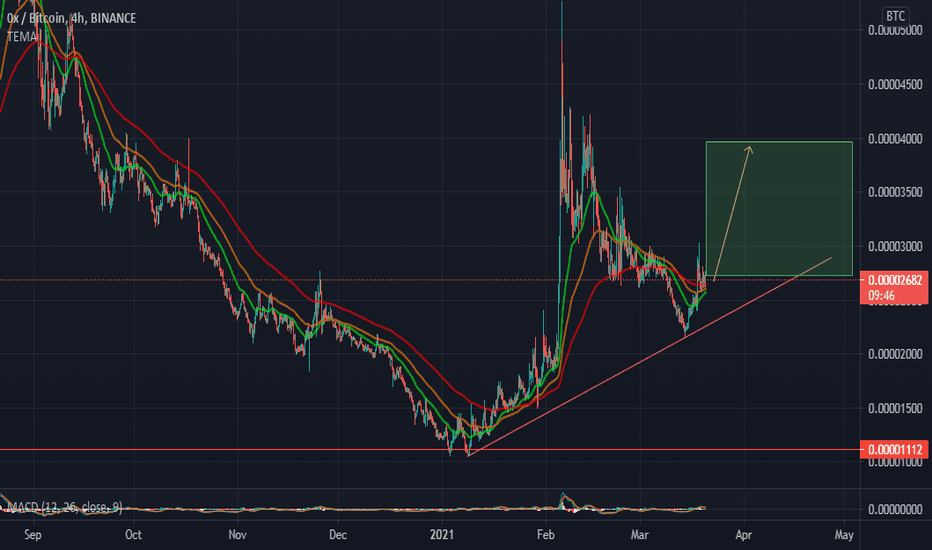Click the Feb date label on time axis
The image size is (932, 550).
[545, 535]
